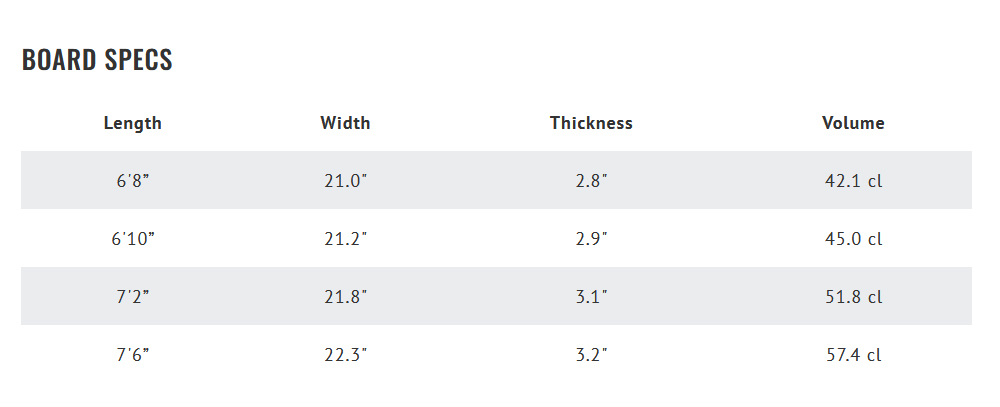
Task: Select the 57.4 cl volume value
Action: tap(853, 355)
